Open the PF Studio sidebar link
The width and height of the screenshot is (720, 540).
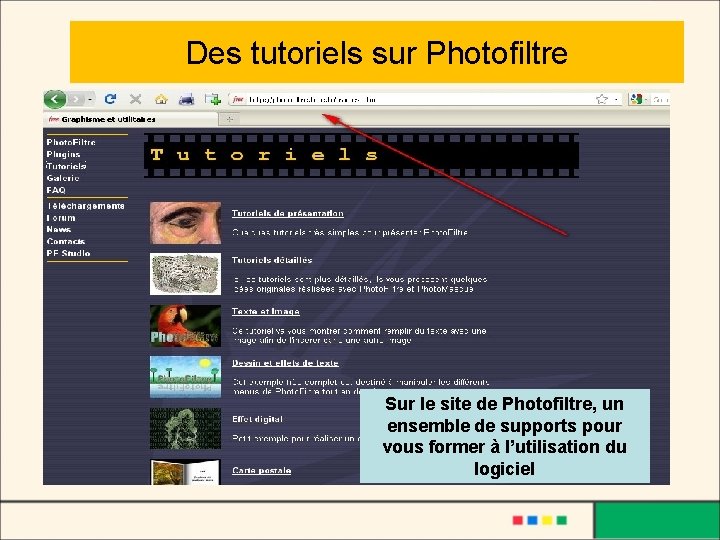(x=68, y=253)
